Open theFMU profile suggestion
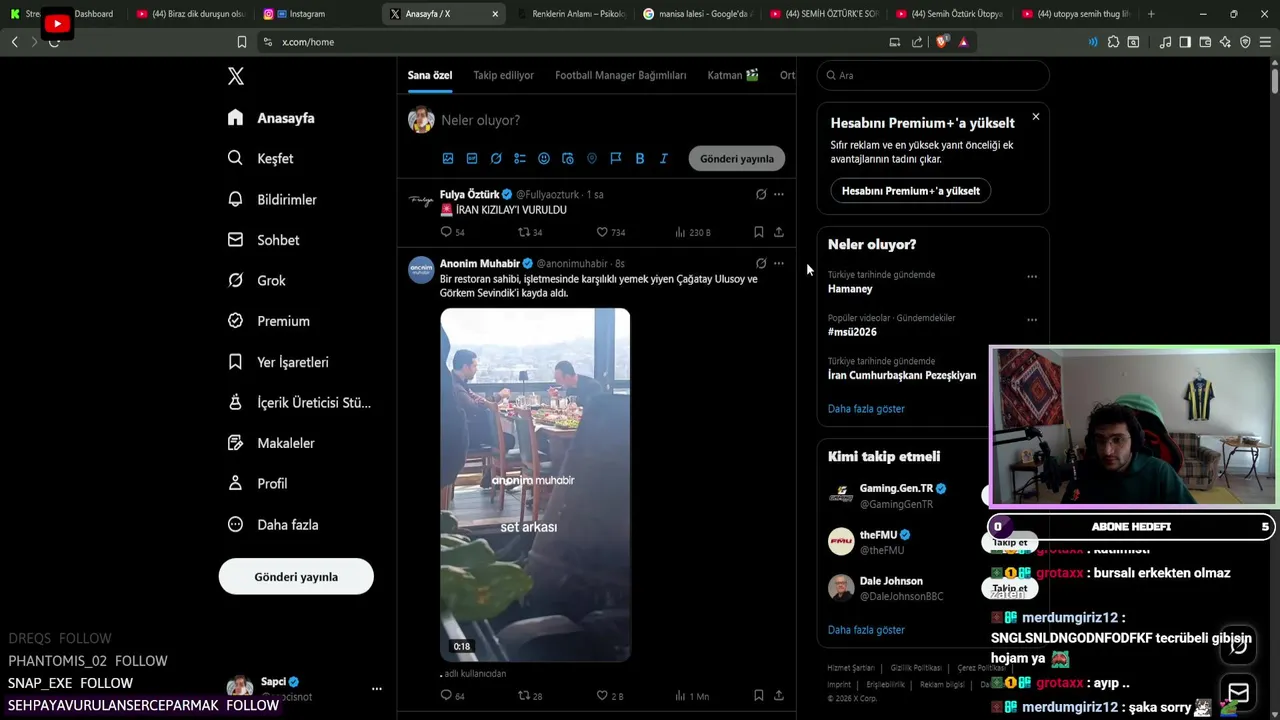Screen dimensions: 1280x720 pos(878,535)
